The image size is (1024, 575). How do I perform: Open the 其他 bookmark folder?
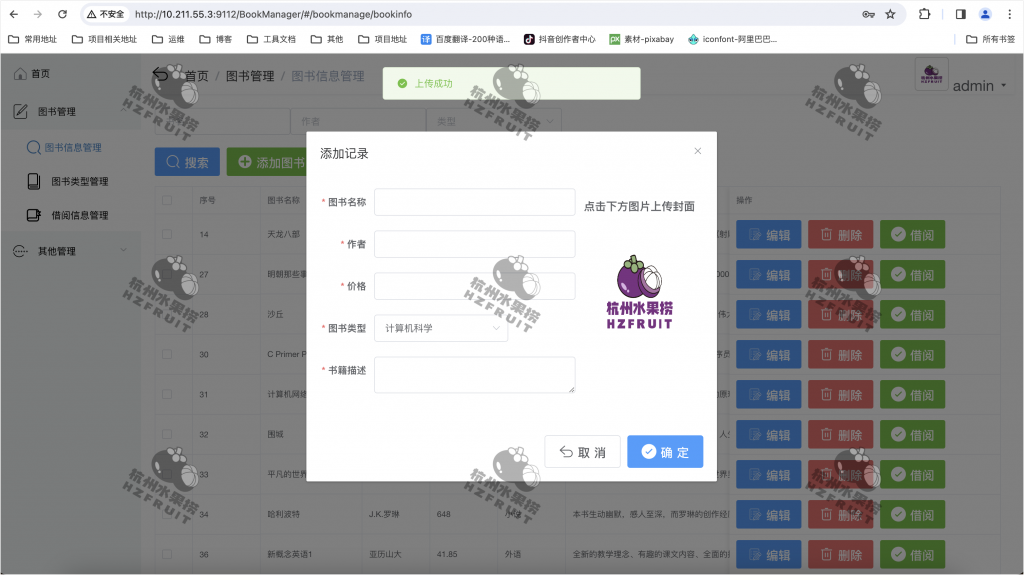[x=327, y=39]
